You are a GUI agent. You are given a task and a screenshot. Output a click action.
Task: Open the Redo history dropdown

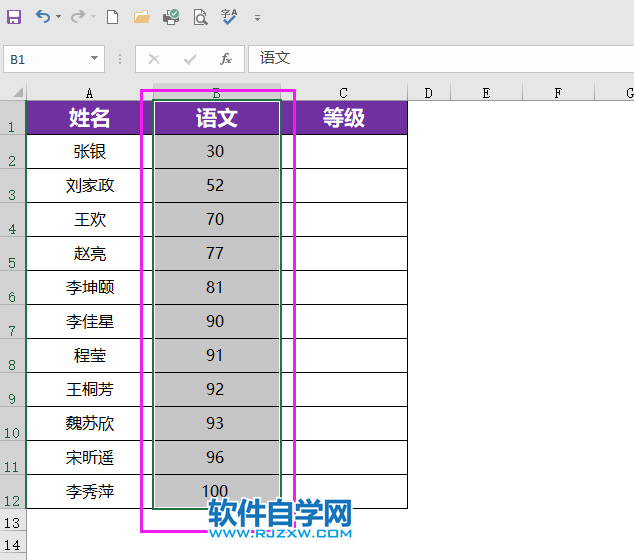click(x=93, y=17)
